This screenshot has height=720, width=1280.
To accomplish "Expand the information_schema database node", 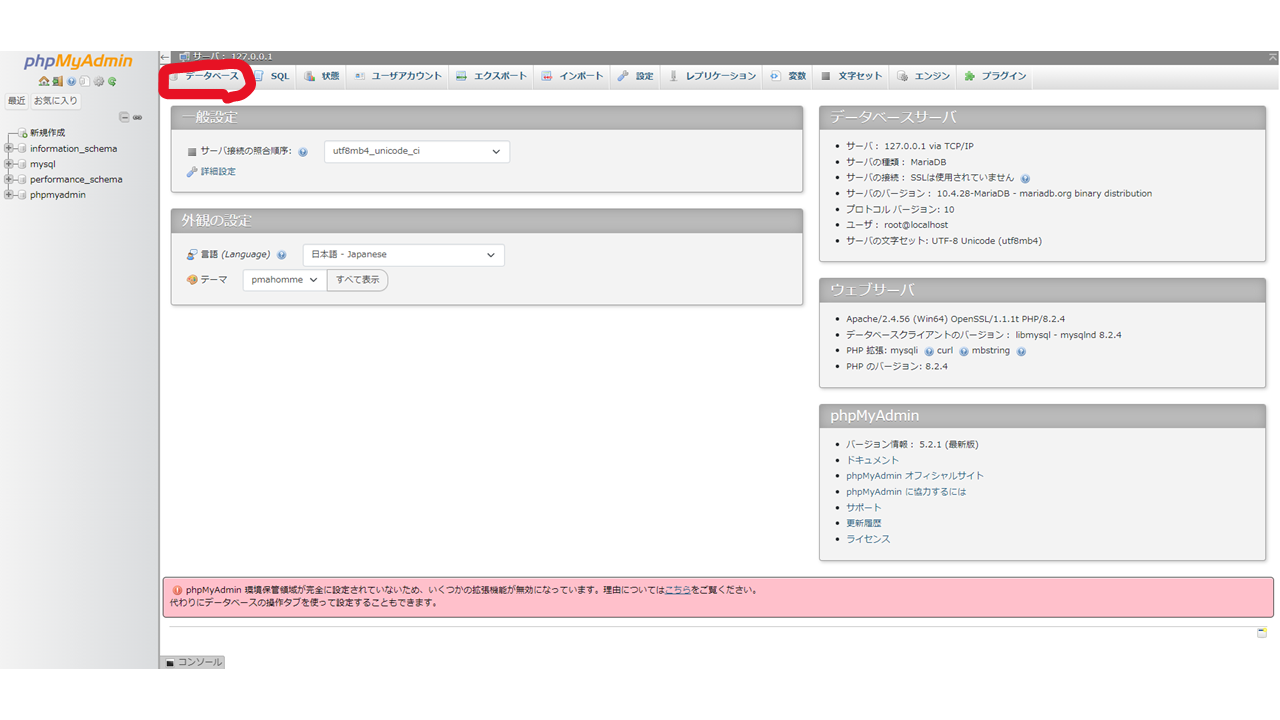I will (x=8, y=149).
